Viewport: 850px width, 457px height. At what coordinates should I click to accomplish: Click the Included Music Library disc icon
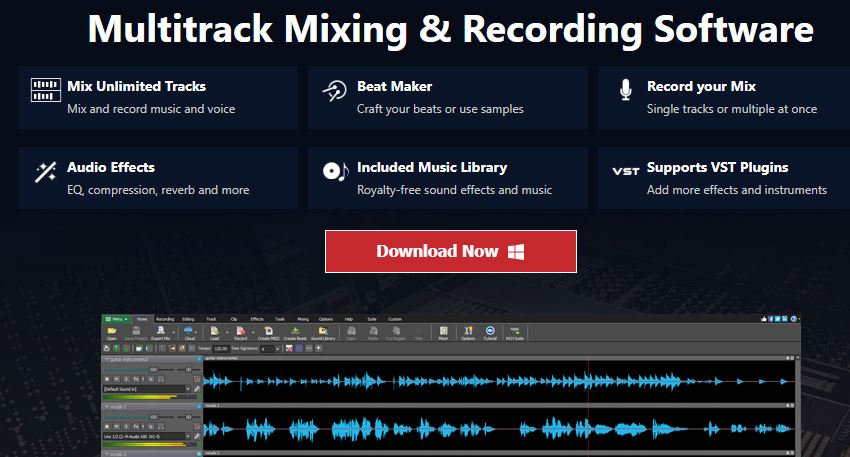[x=336, y=171]
